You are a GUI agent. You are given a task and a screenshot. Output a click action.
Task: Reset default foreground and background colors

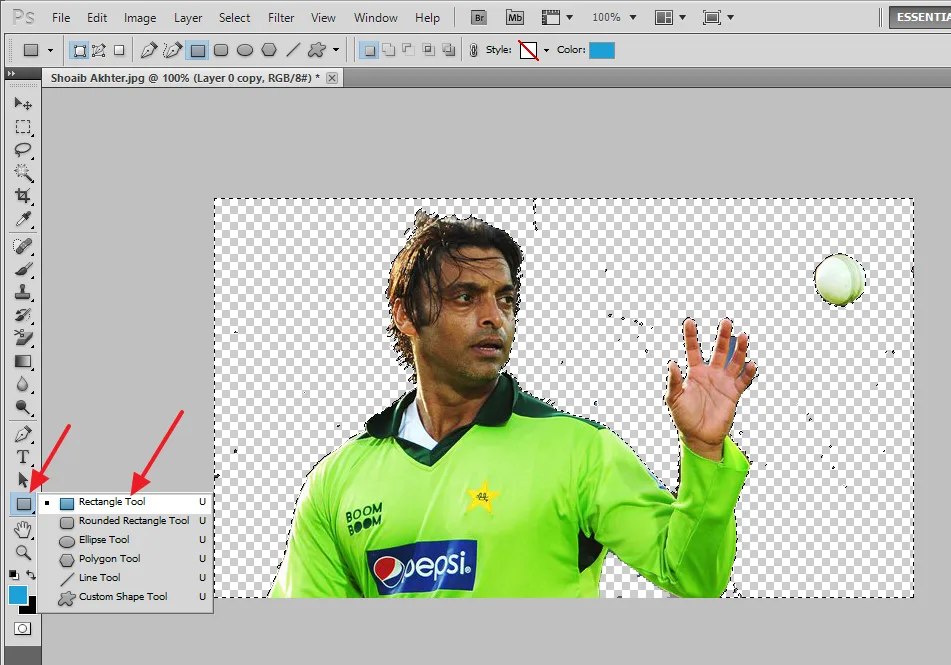click(x=13, y=574)
